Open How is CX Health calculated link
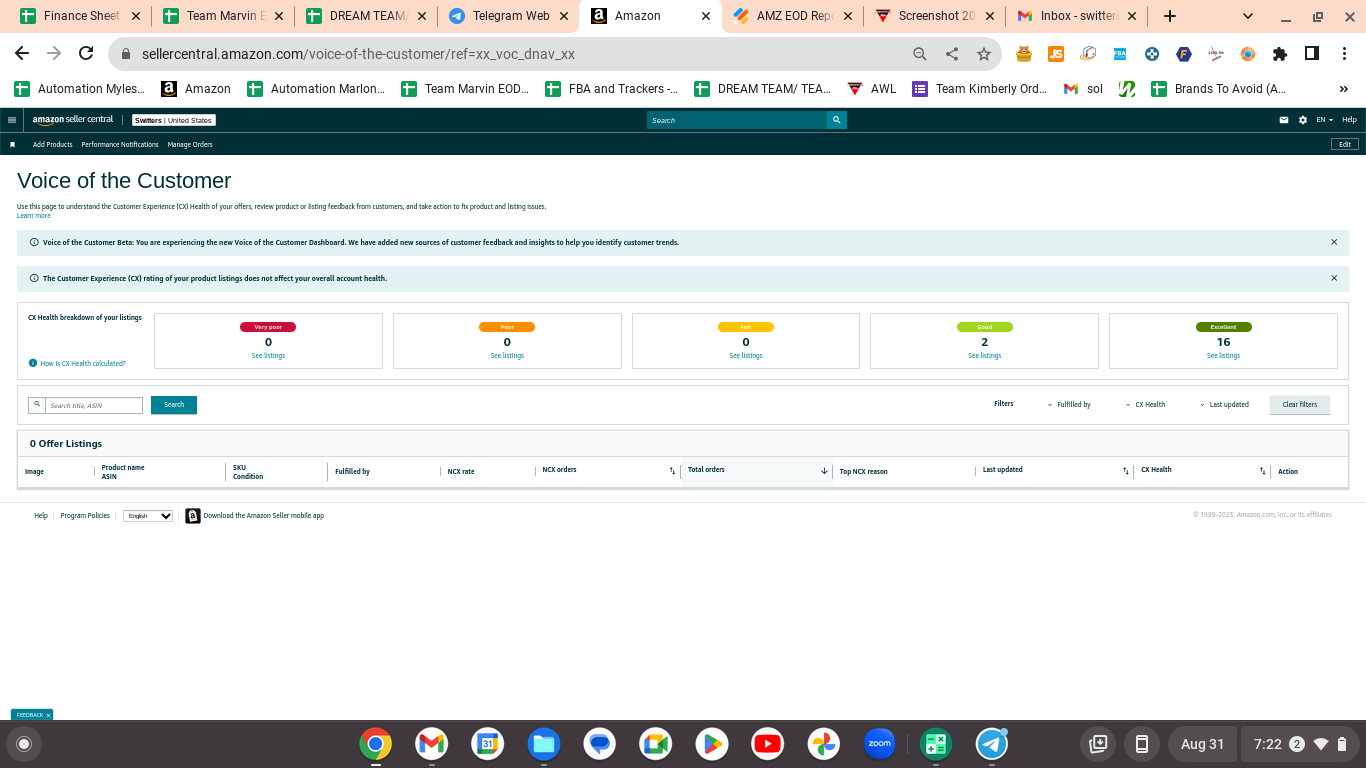 [x=83, y=364]
